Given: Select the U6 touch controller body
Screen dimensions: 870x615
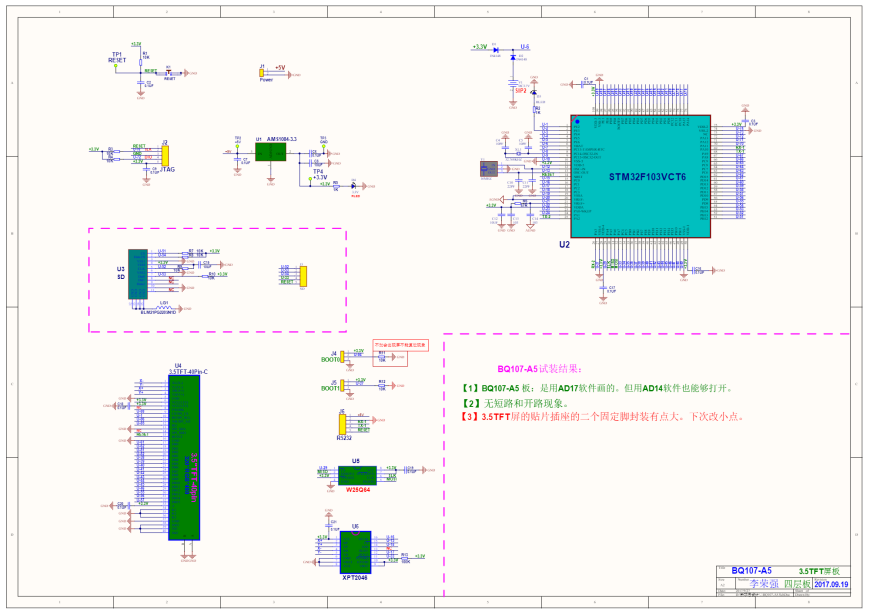Looking at the screenshot, I should point(355,552).
